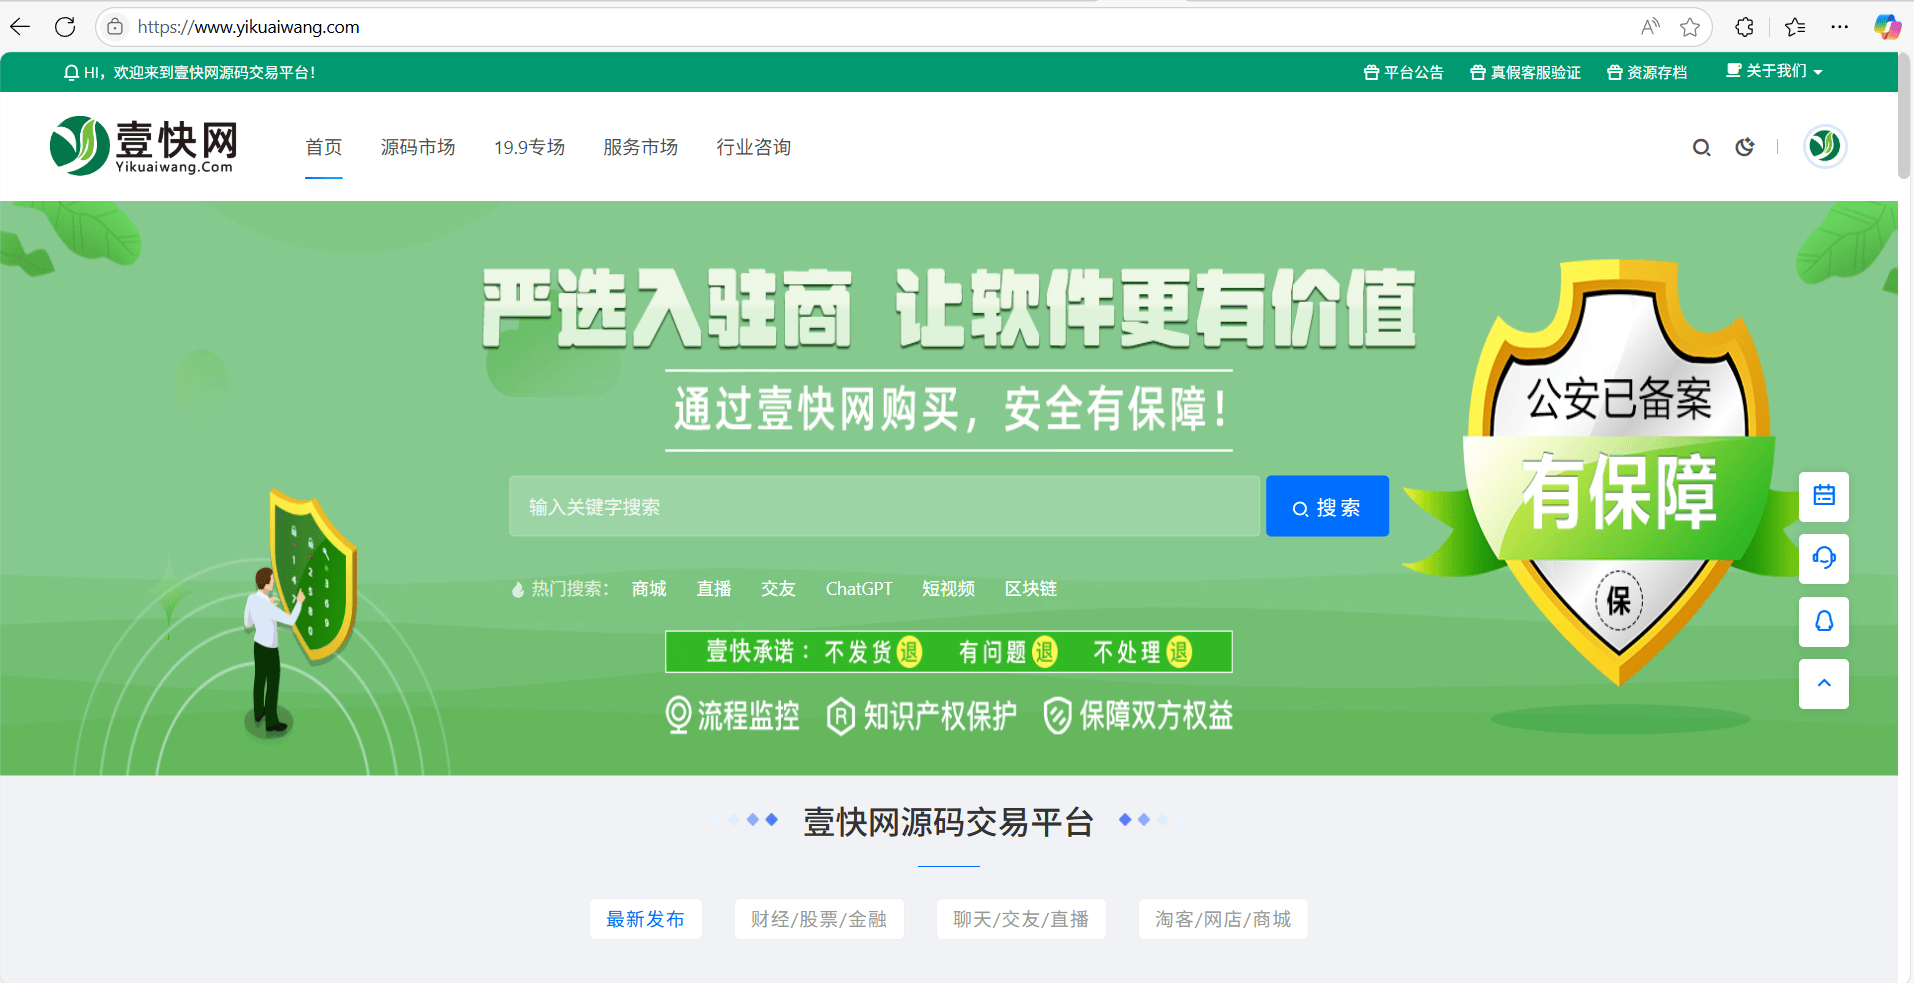The height and width of the screenshot is (983, 1914).
Task: Click the 通过壹快网购买，安全有保障 slogan
Action: [x=949, y=410]
